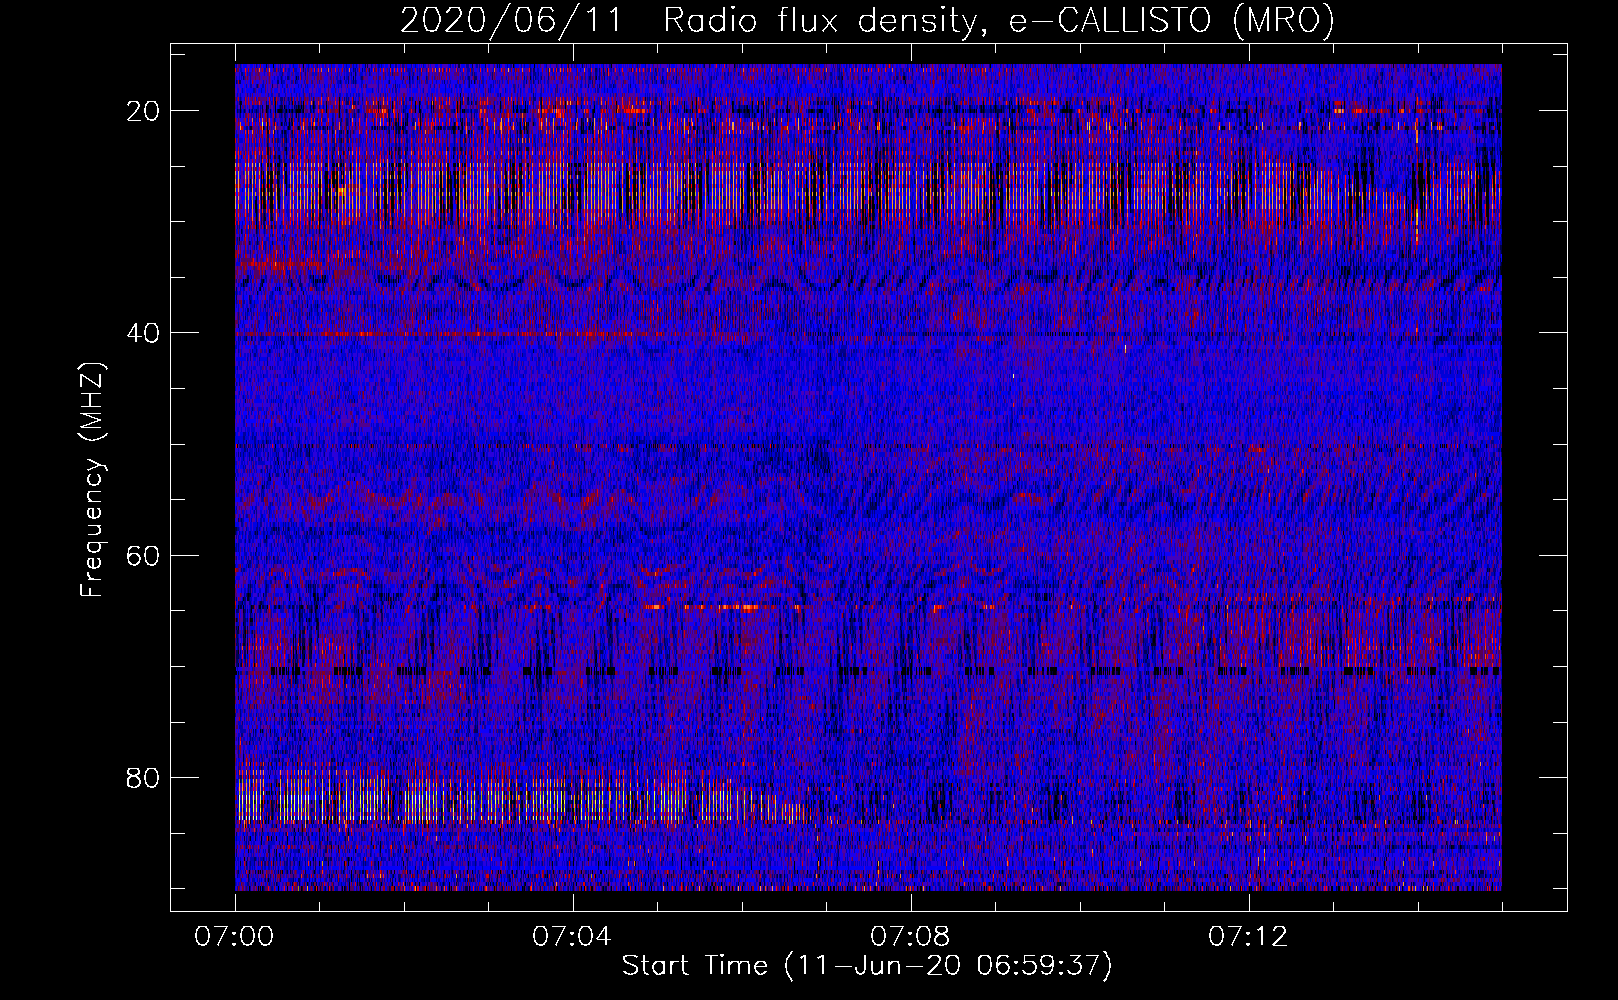Viewport: 1618px width, 1000px height.
Task: Select the 07:08 time tick label
Action: tap(910, 937)
